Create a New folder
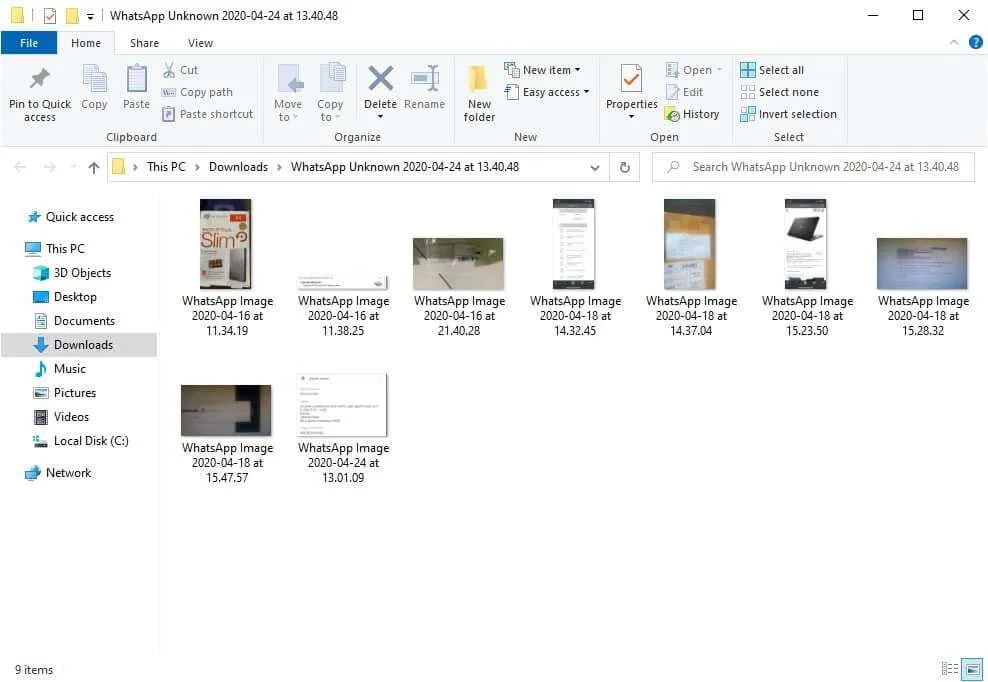The image size is (988, 682). 479,94
